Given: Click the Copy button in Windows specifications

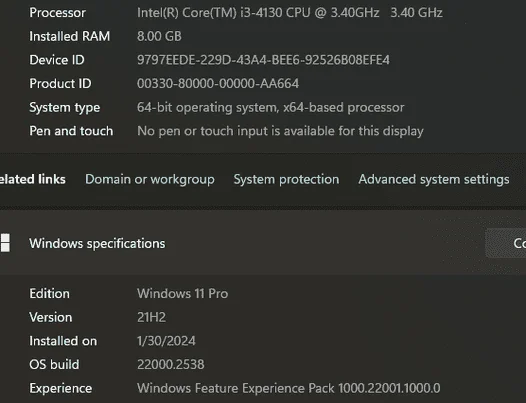Looking at the screenshot, I should 506,243.
